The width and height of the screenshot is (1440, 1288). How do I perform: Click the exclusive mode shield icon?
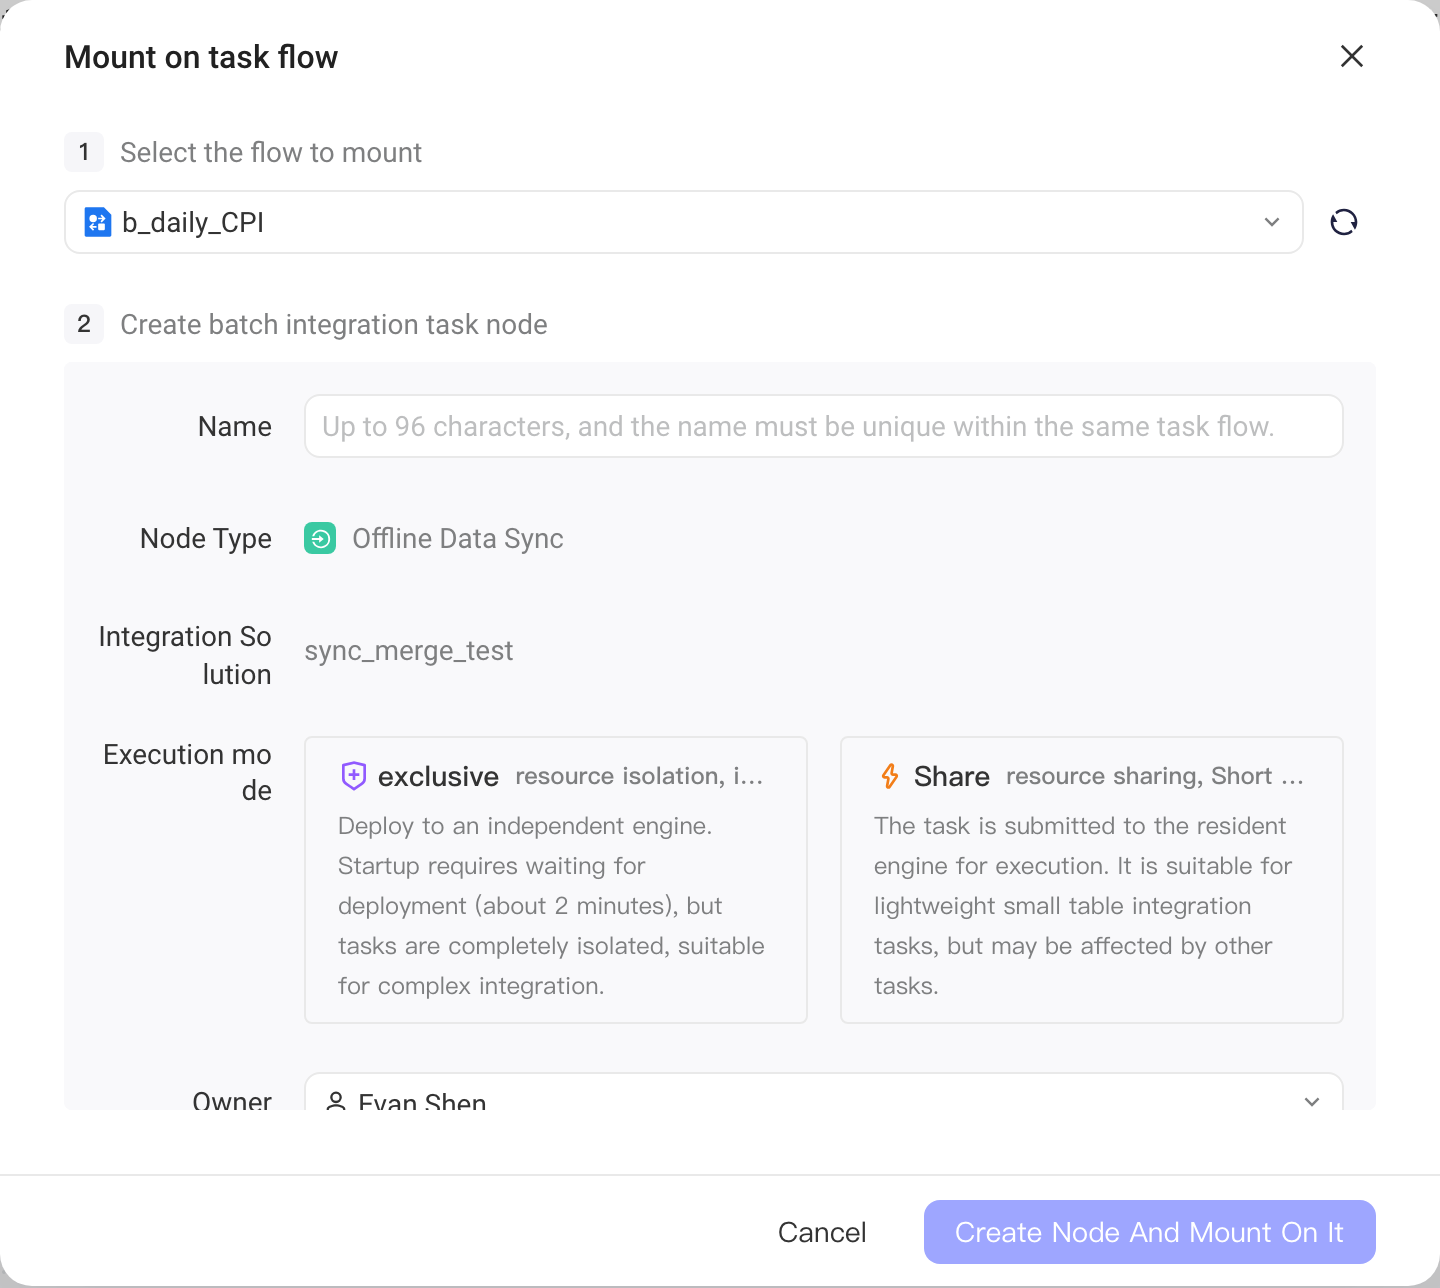[354, 776]
